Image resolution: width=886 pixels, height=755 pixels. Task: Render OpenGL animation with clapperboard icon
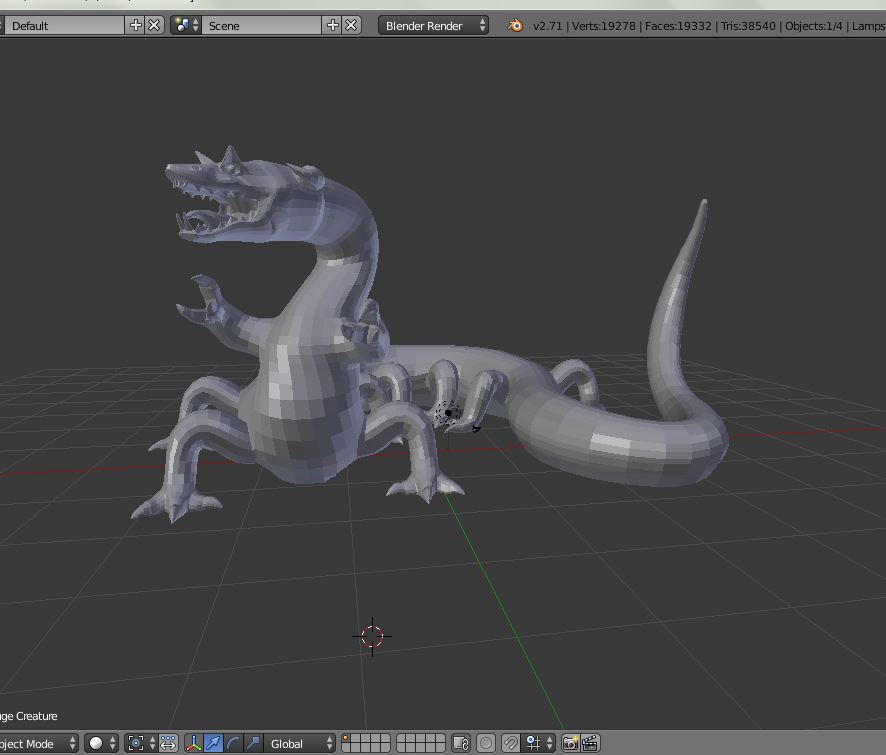coord(590,743)
